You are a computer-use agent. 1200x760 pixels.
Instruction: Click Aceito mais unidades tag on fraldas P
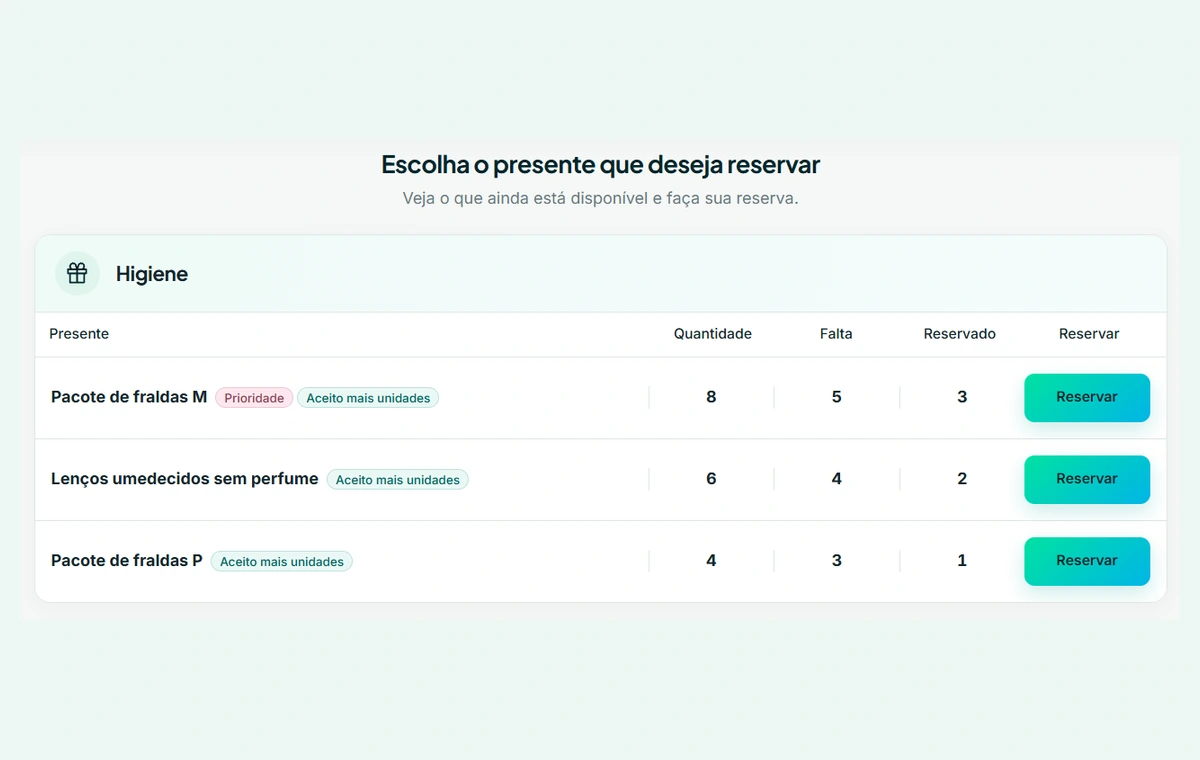[x=282, y=562]
